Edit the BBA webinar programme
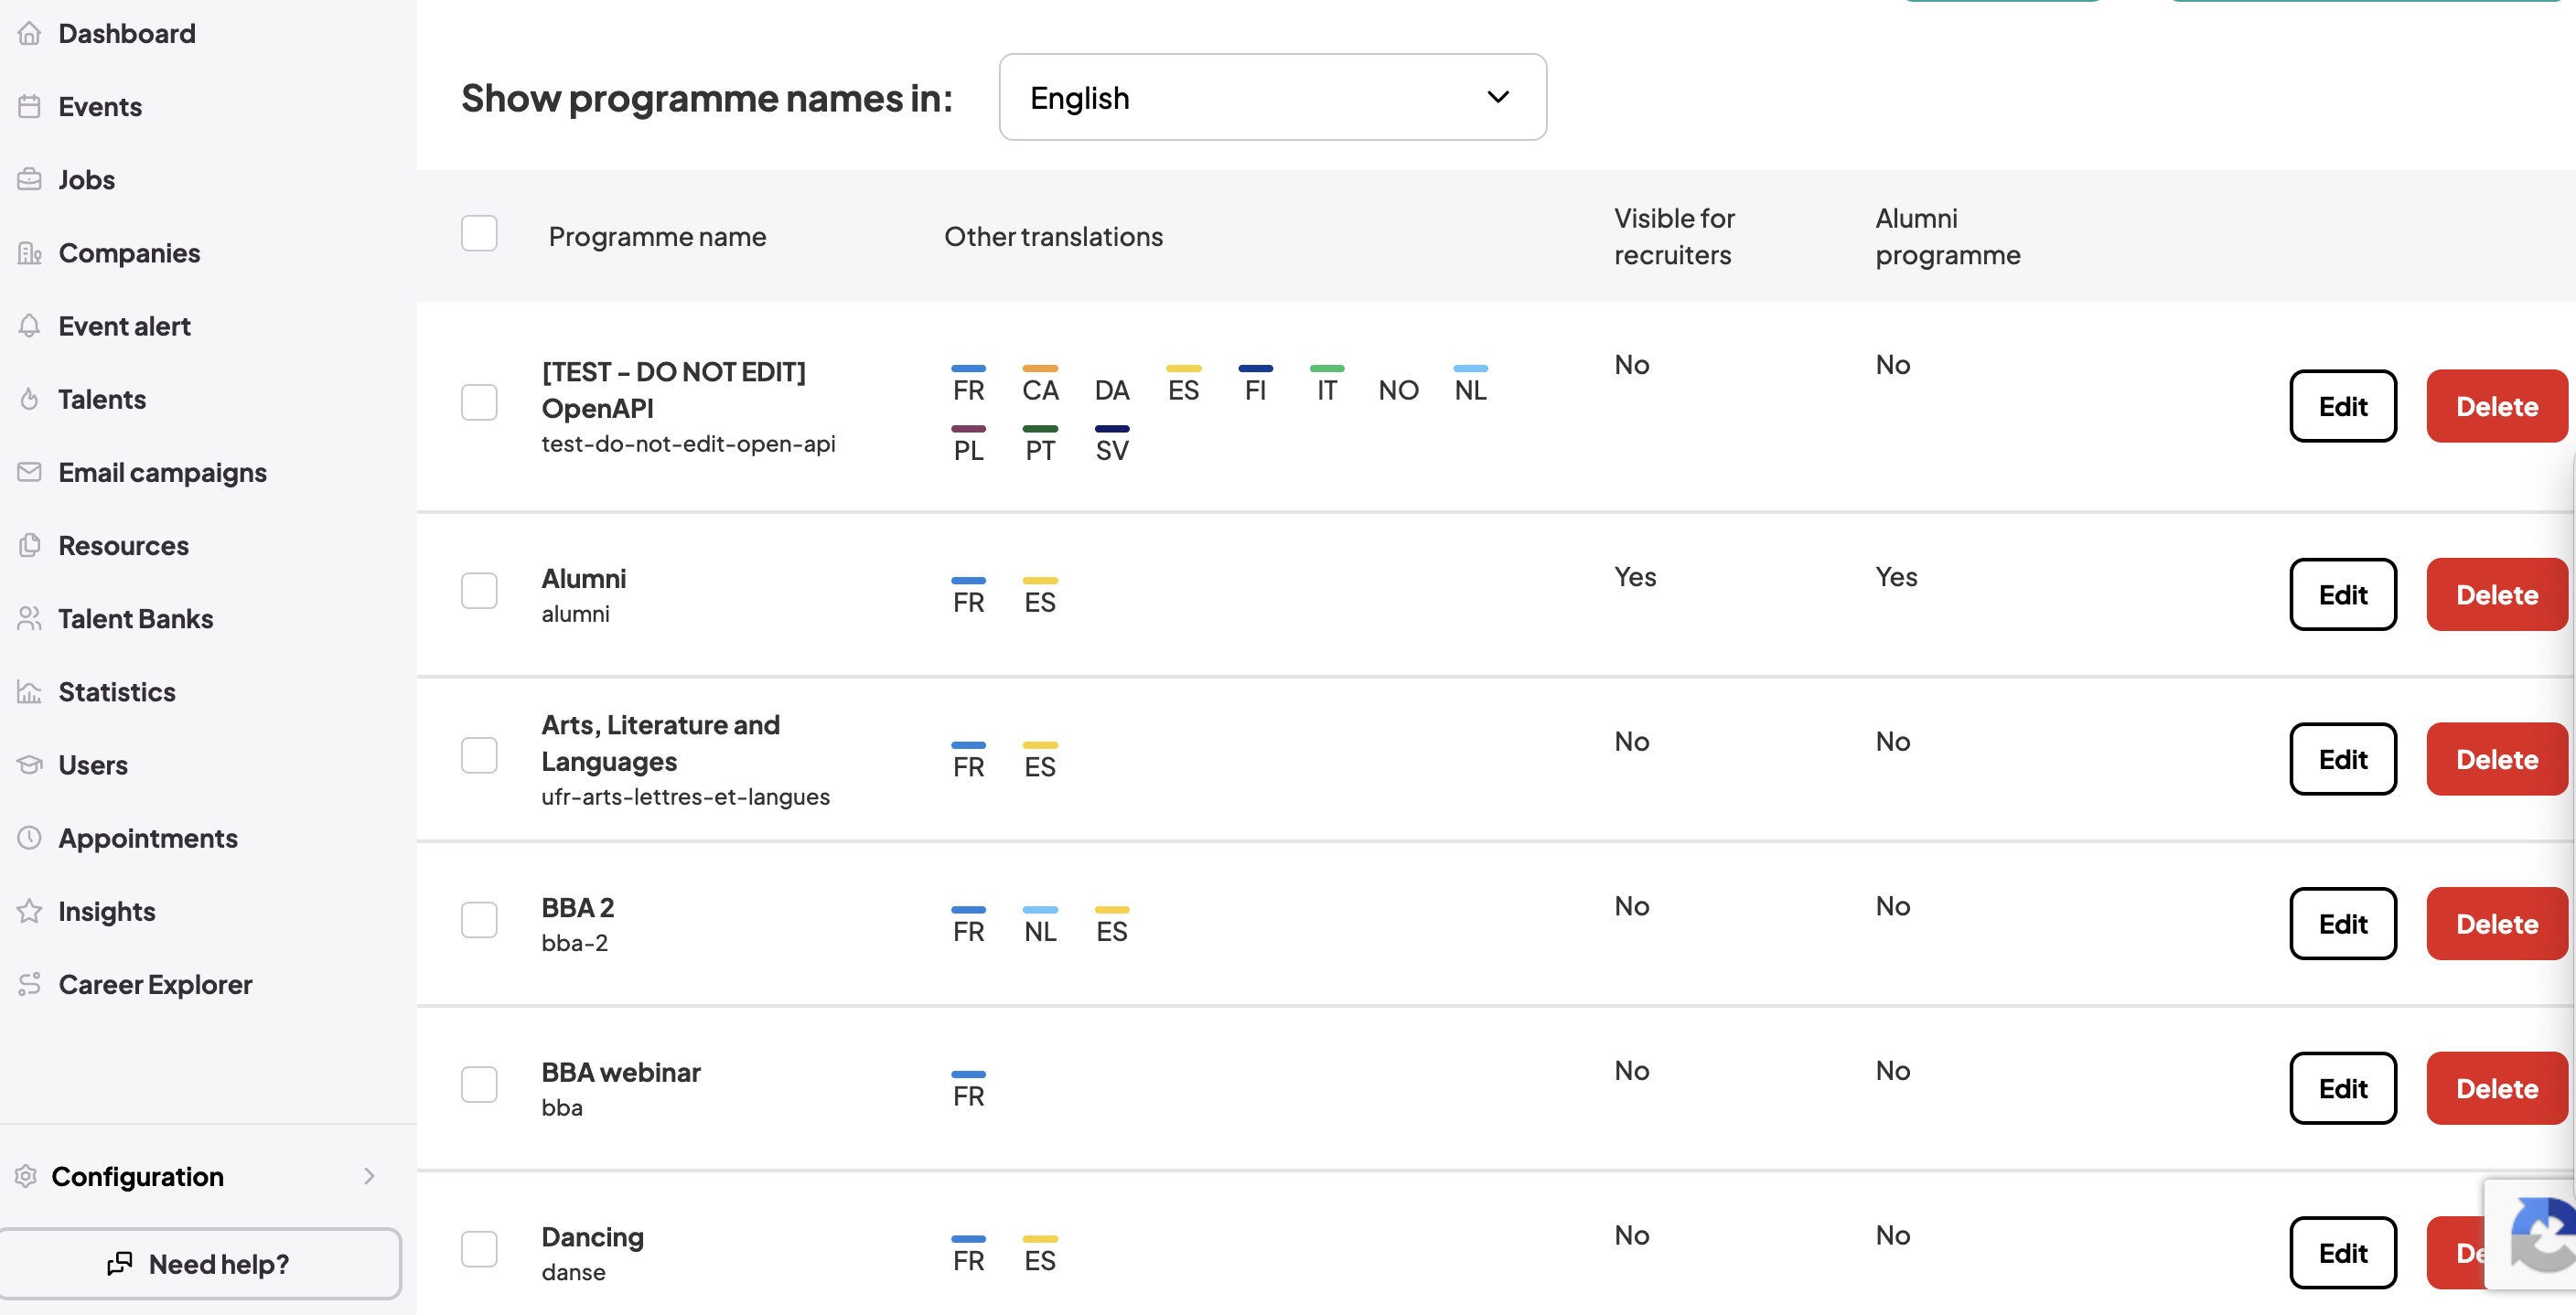Screen dimensions: 2576x1315 (x=2343, y=1088)
